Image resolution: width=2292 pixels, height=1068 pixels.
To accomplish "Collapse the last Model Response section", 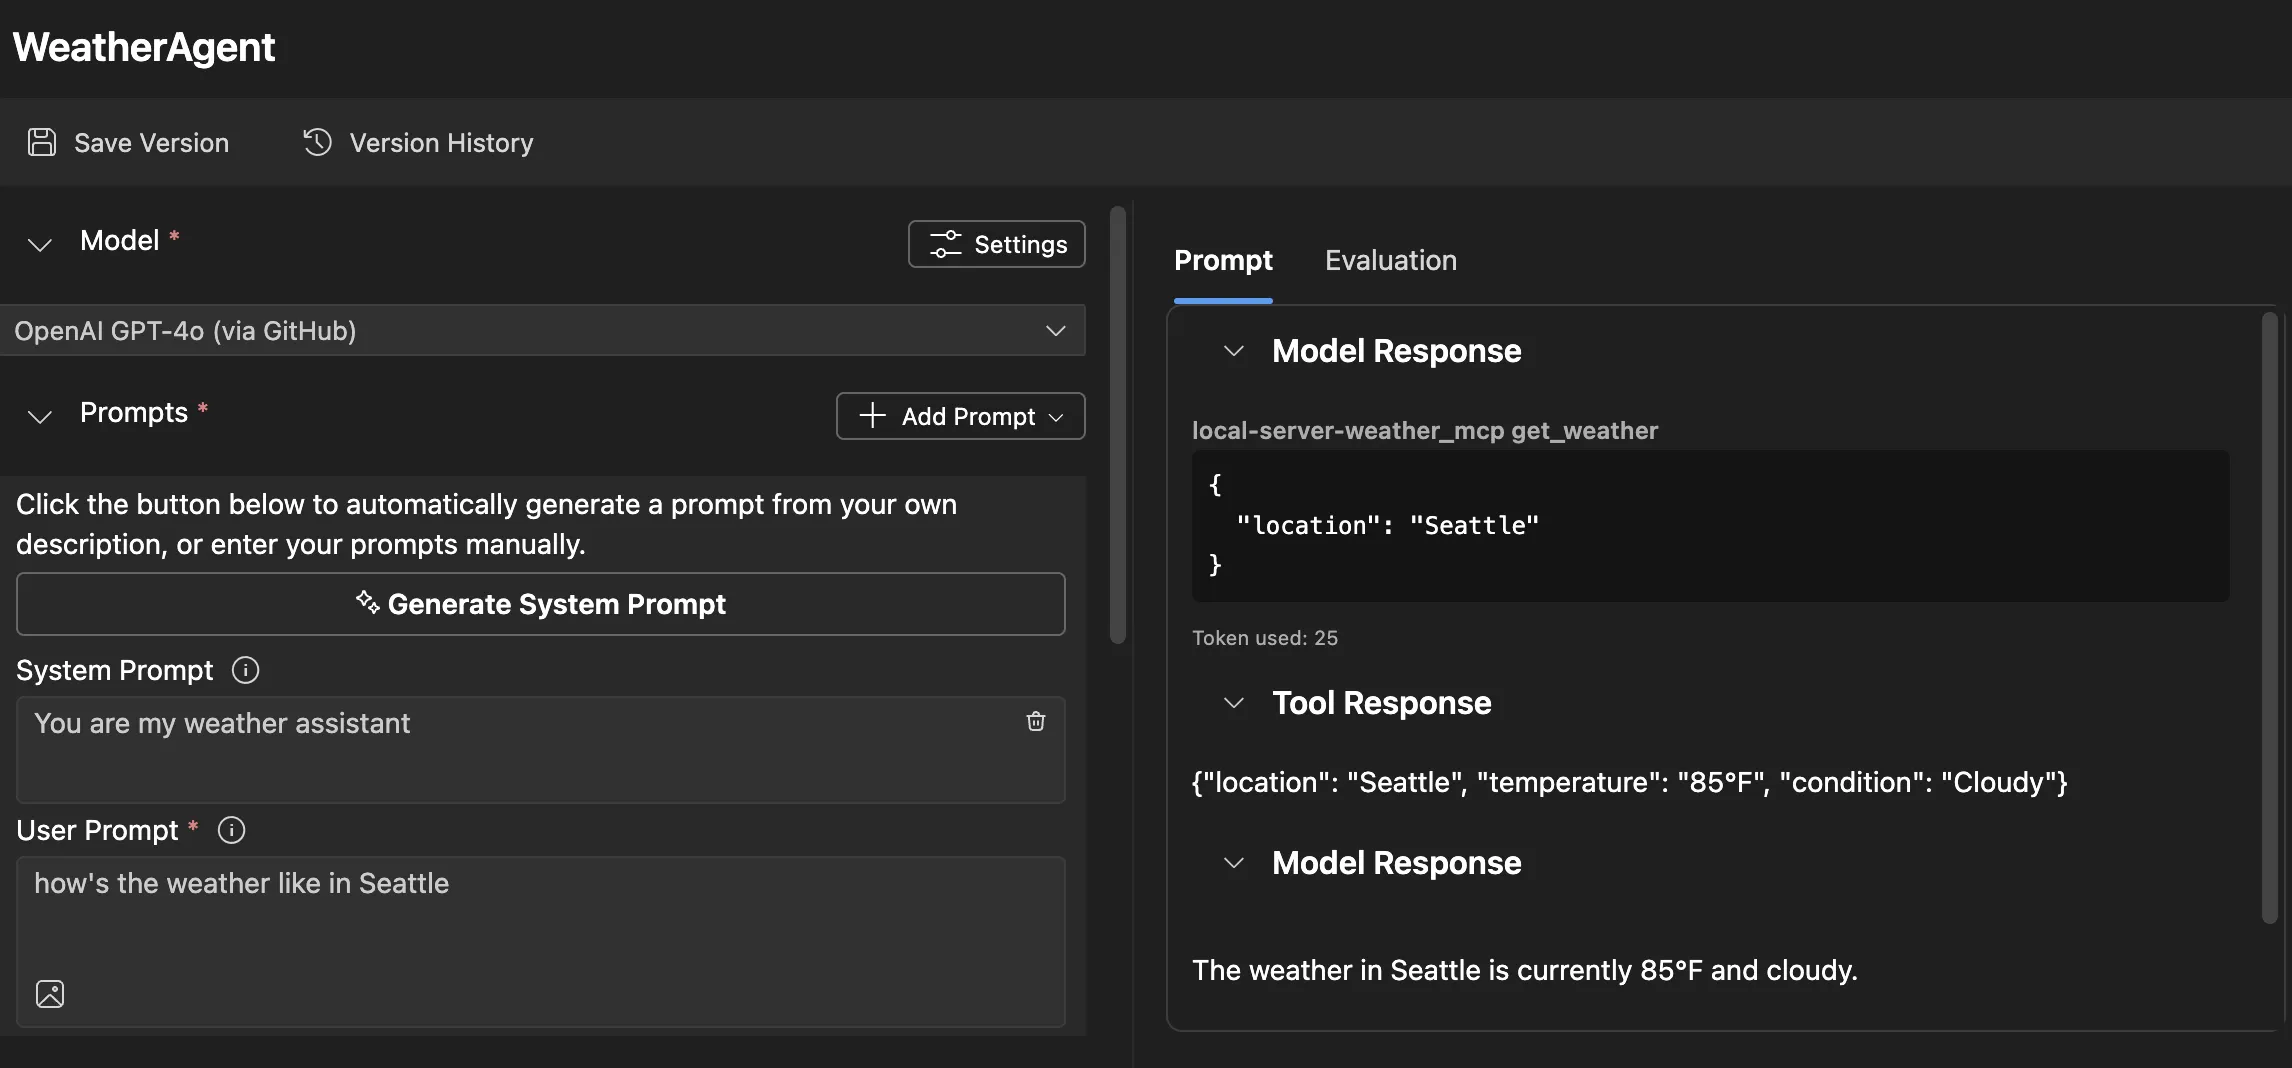I will (x=1234, y=863).
